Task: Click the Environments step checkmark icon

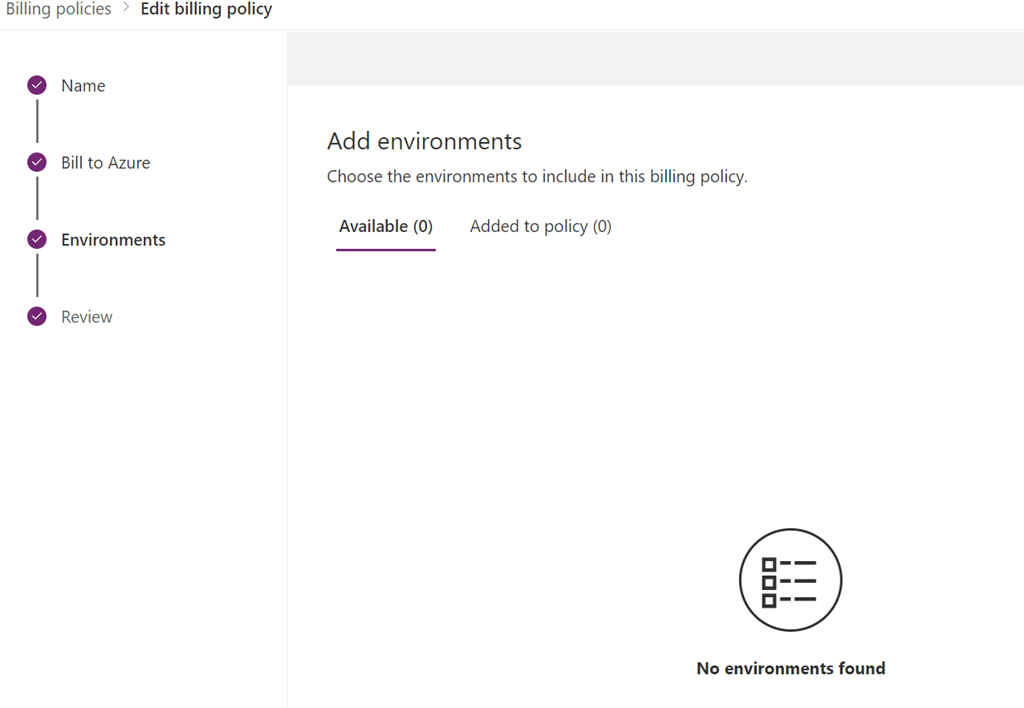Action: 37,240
